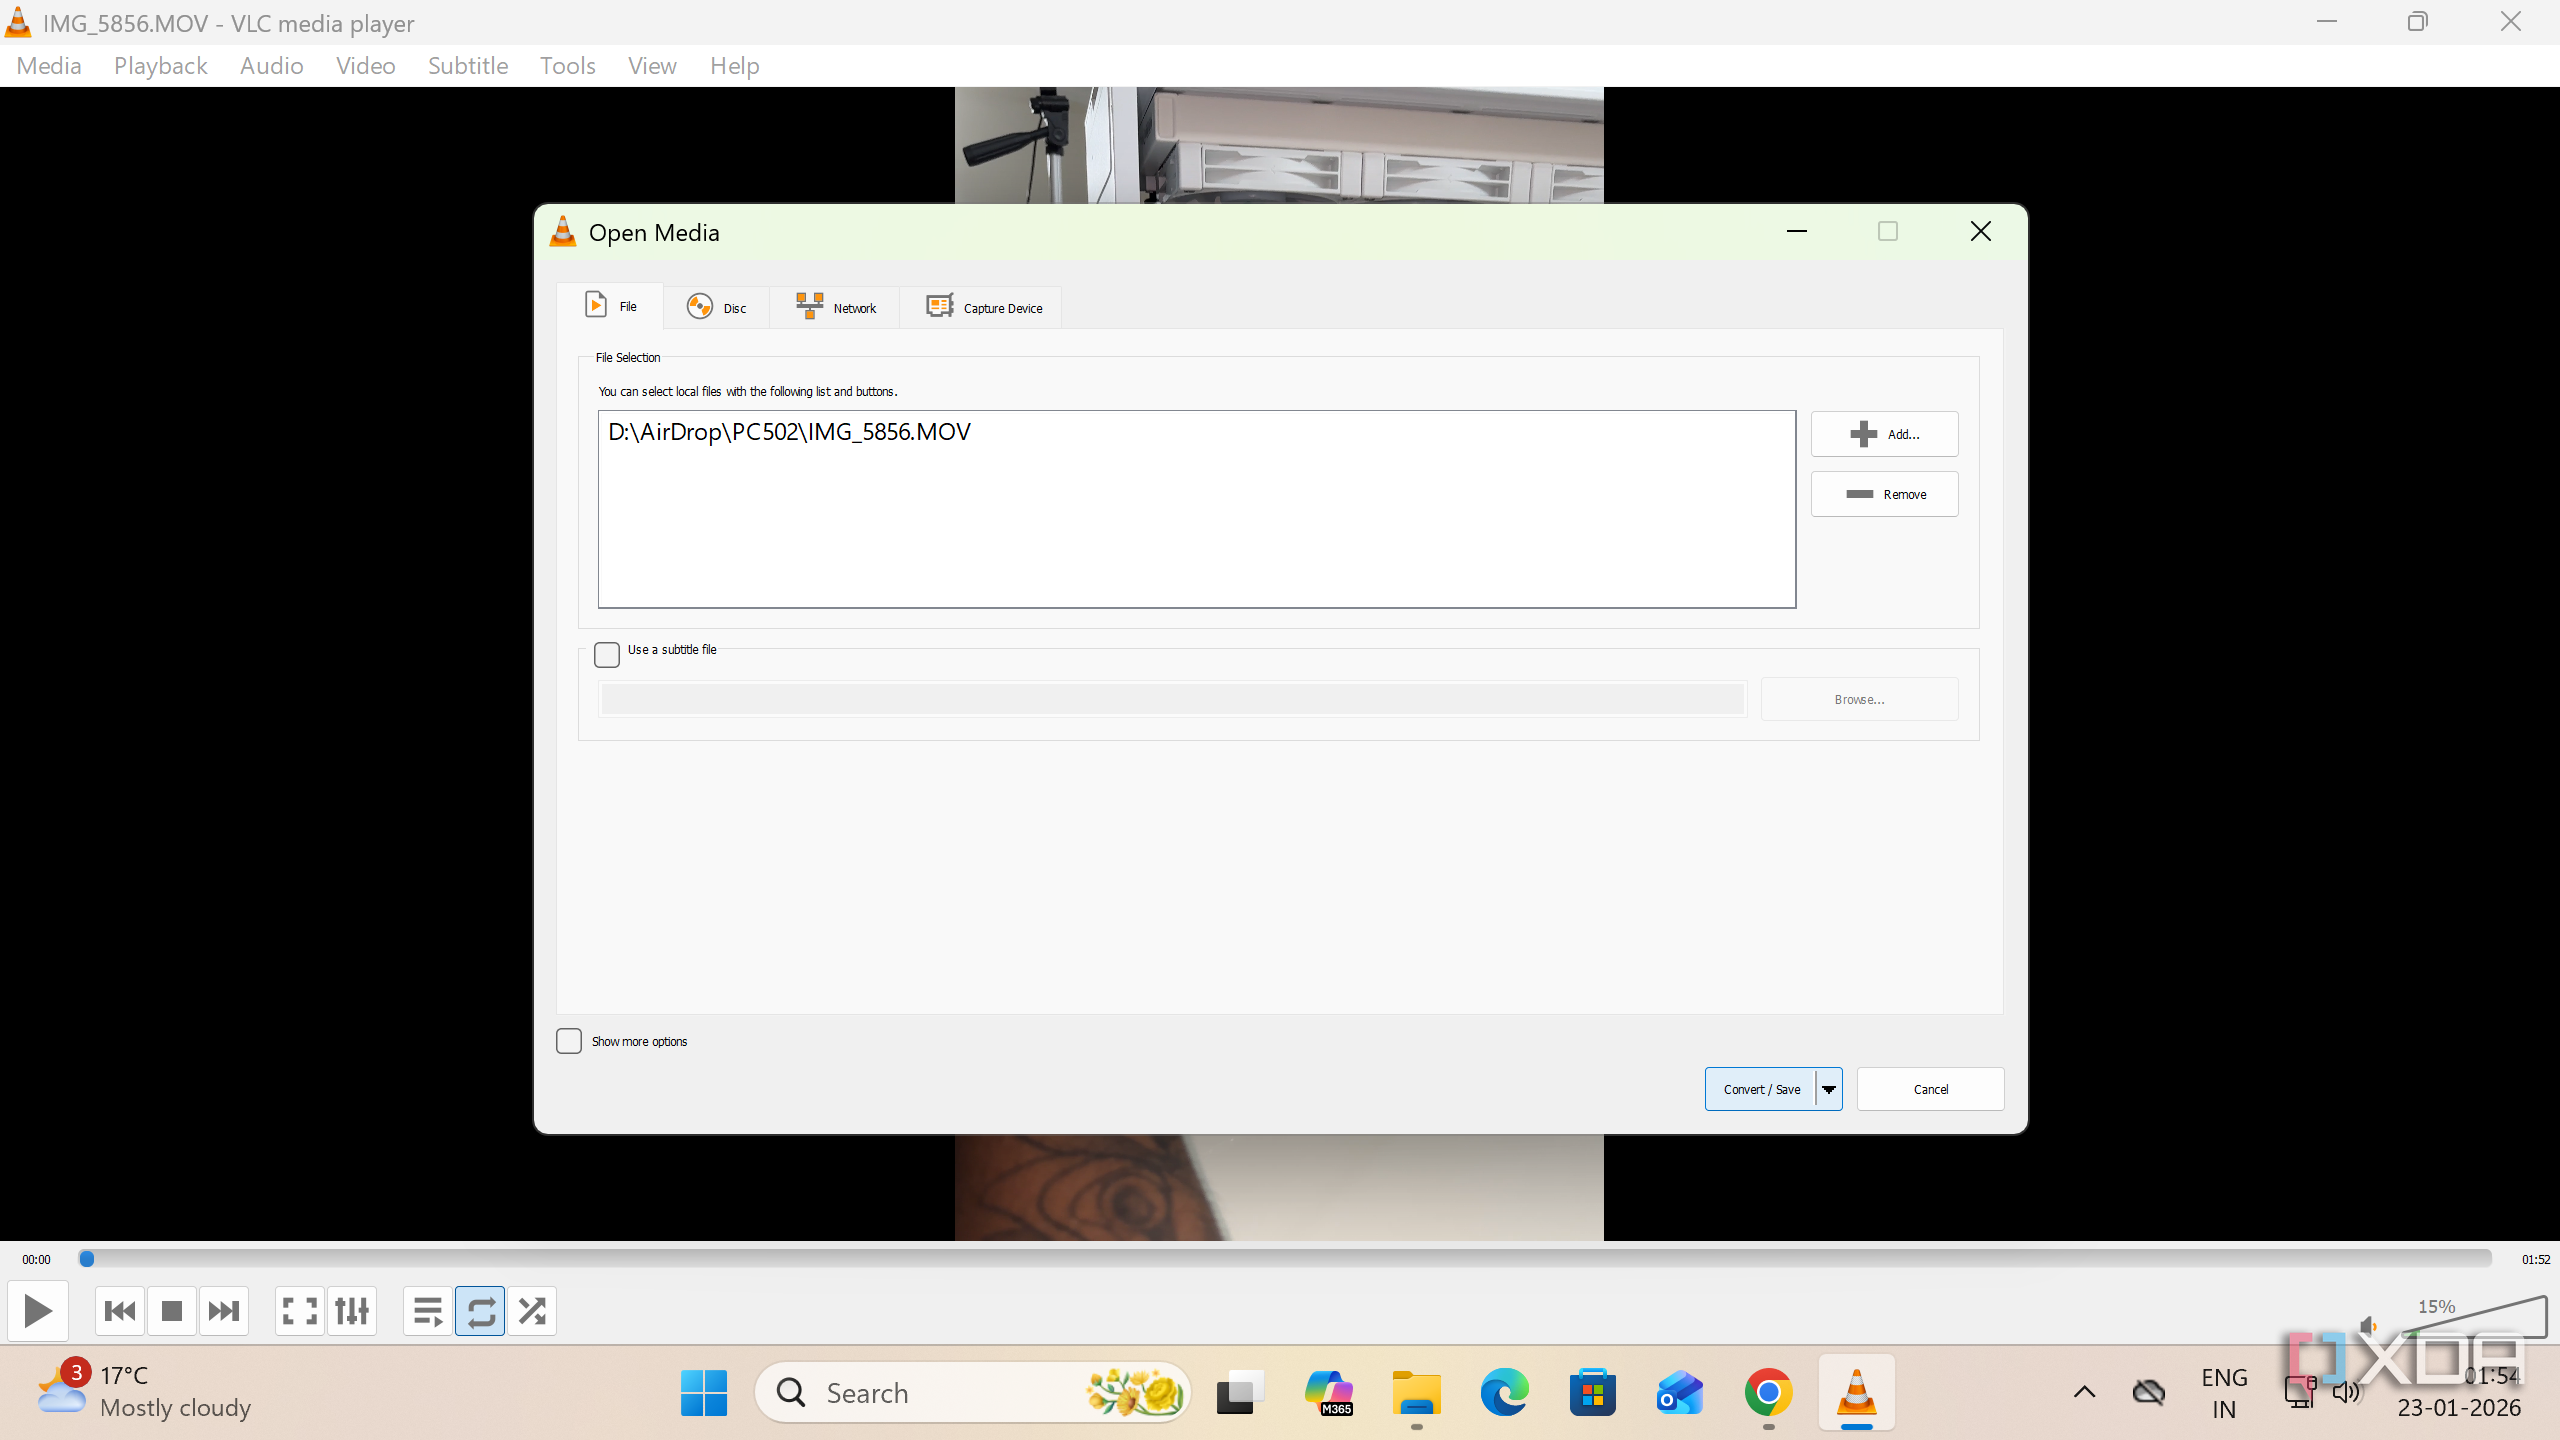Open the Tools menu
Screen dimensions: 2560x1440
(568, 66)
